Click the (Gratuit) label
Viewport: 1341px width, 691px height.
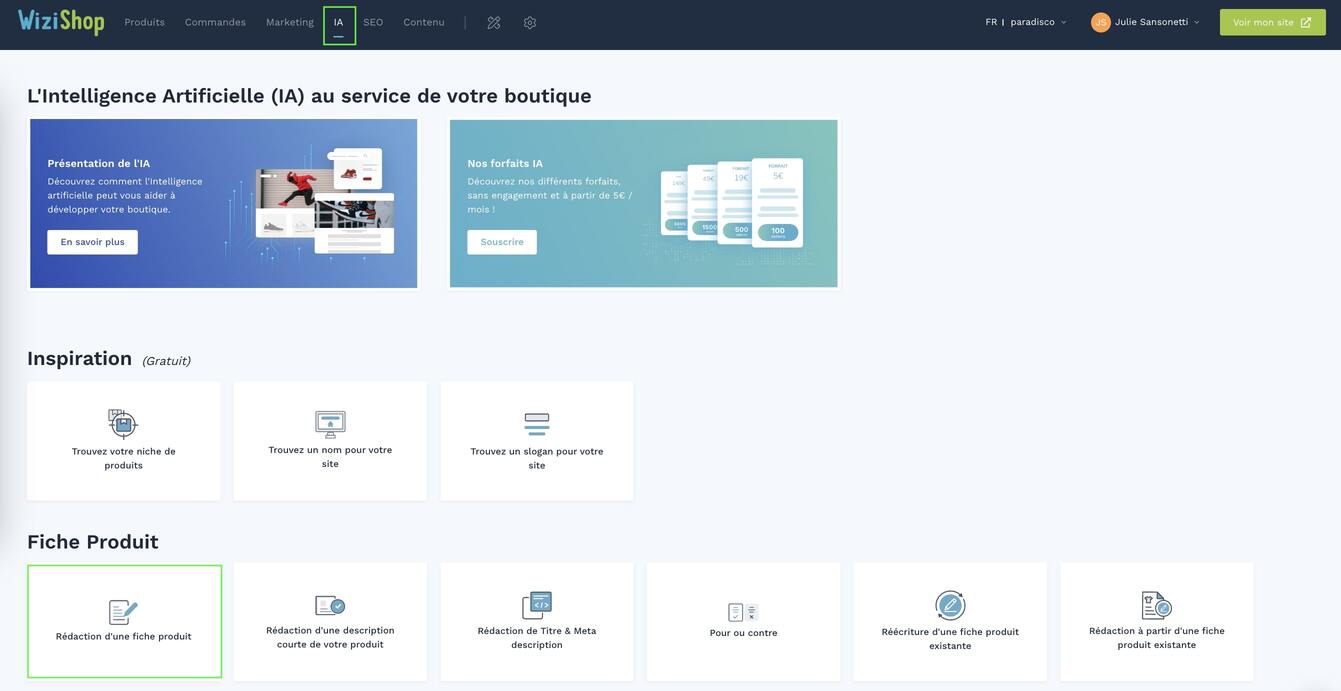point(166,361)
